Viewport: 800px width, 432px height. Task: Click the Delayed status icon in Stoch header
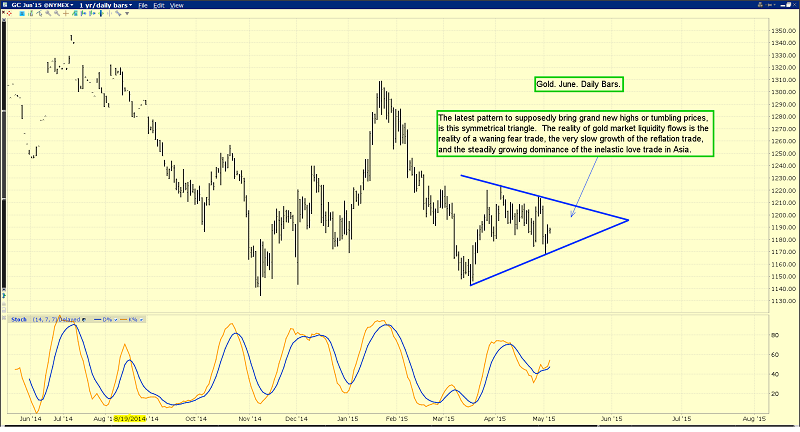pos(84,319)
